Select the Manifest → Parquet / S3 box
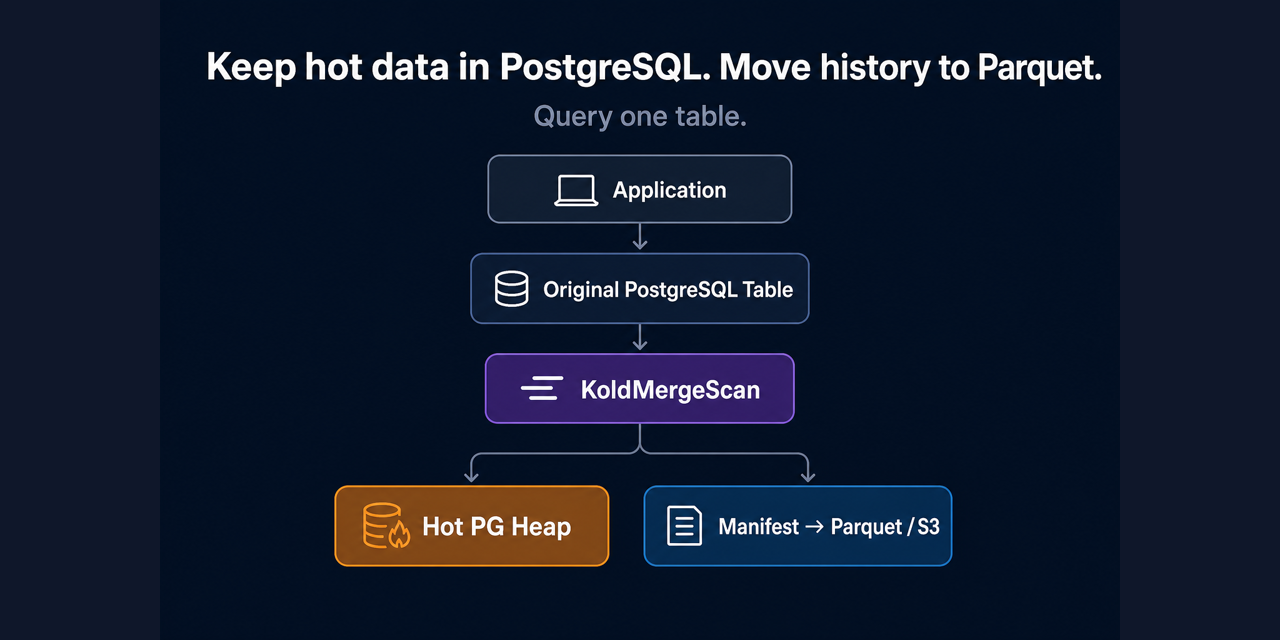The width and height of the screenshot is (1280, 640). click(798, 526)
